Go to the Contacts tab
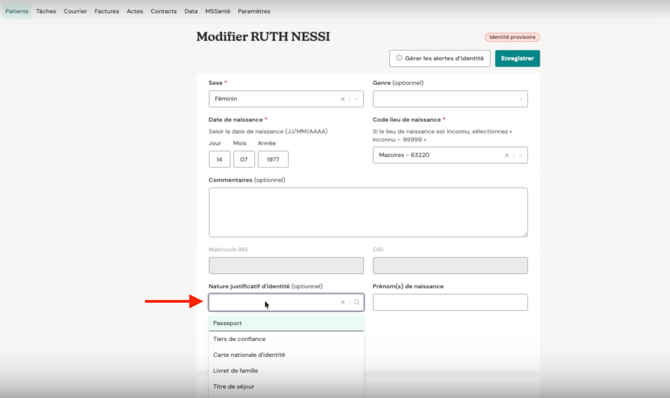 [x=163, y=11]
